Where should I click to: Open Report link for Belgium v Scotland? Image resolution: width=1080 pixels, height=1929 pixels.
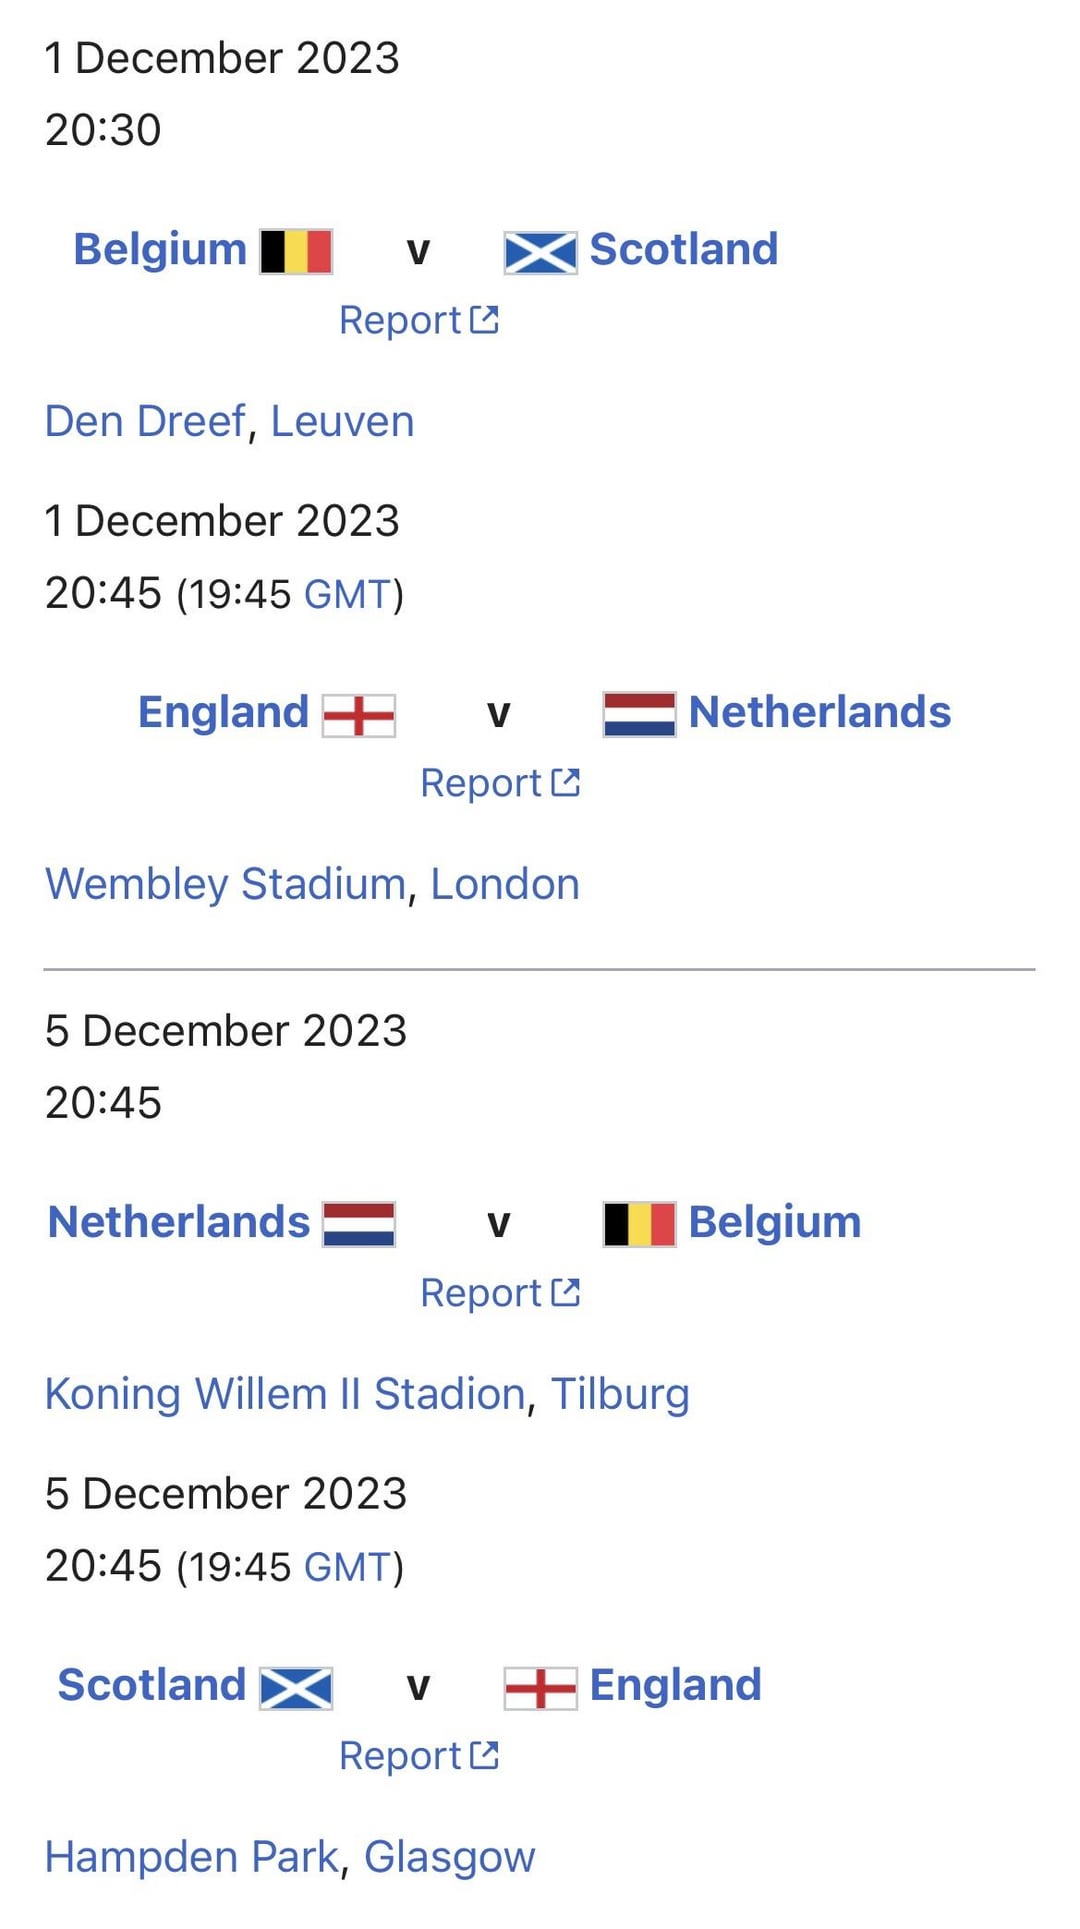point(418,321)
